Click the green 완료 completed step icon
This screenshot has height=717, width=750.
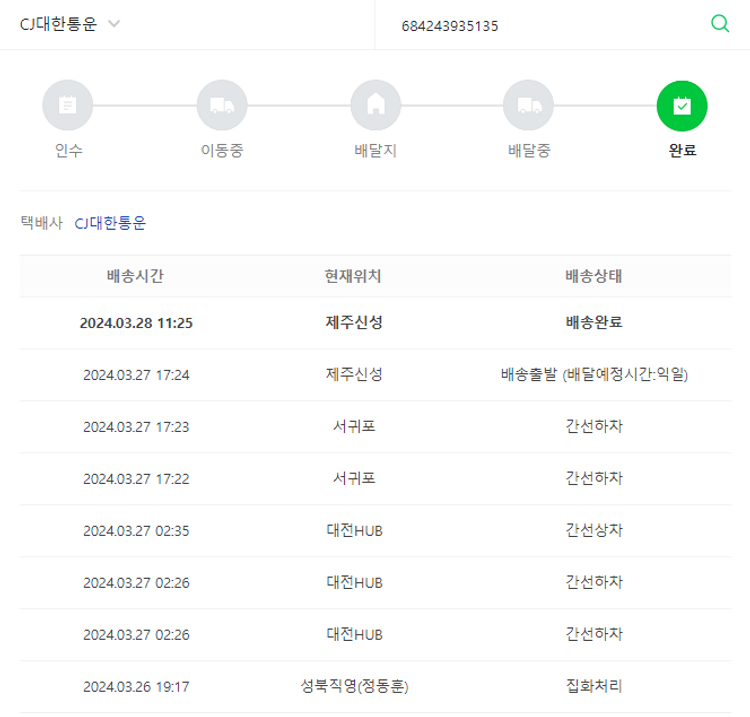pos(681,105)
